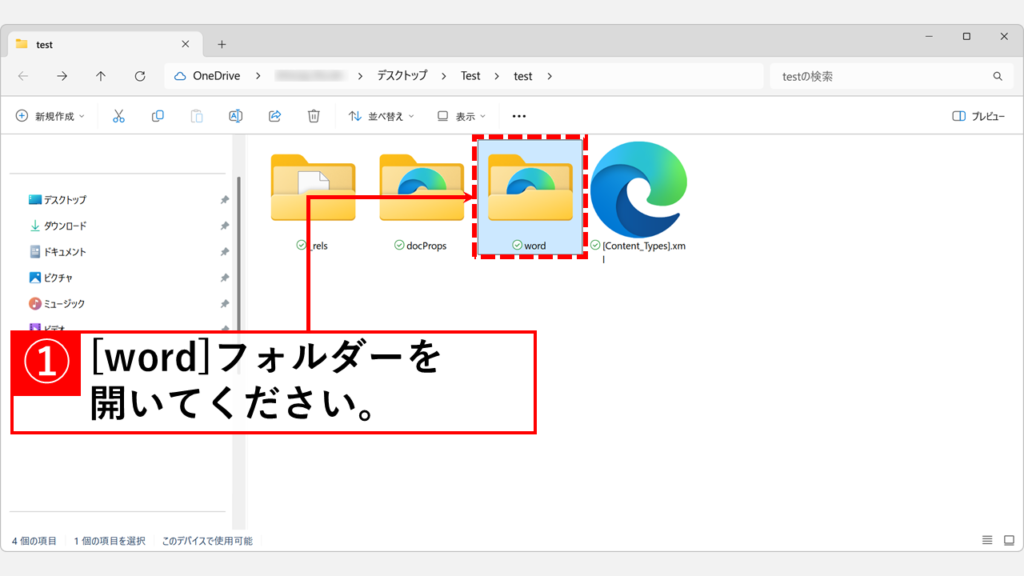Expand chevron after Test in path

click(496, 76)
